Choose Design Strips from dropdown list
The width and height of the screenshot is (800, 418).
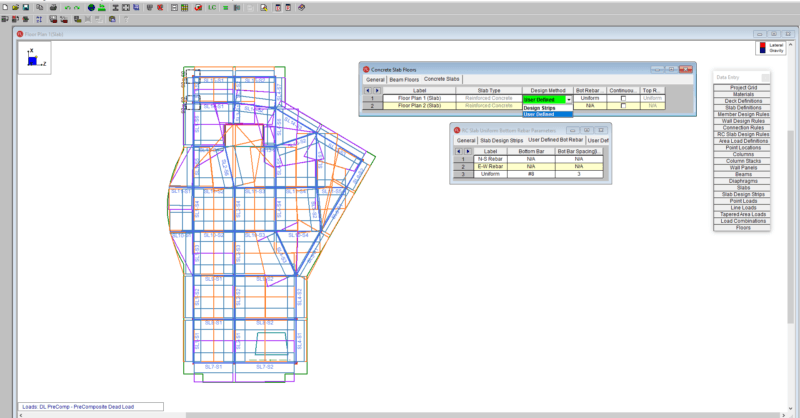pos(537,108)
